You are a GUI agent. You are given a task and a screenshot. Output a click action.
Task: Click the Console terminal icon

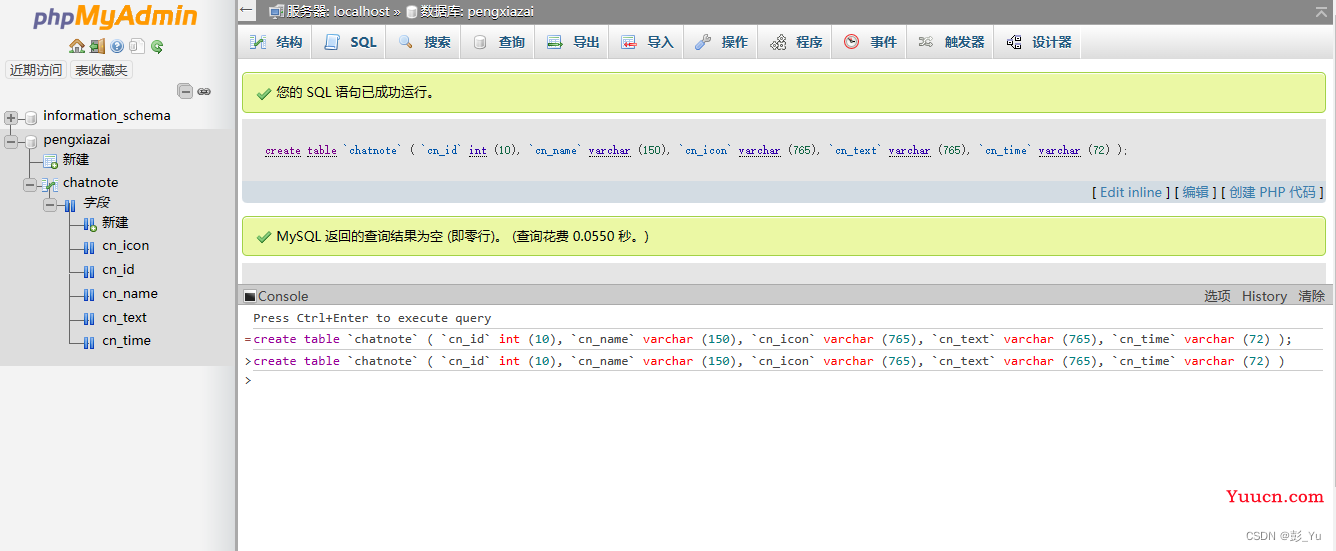pos(250,296)
